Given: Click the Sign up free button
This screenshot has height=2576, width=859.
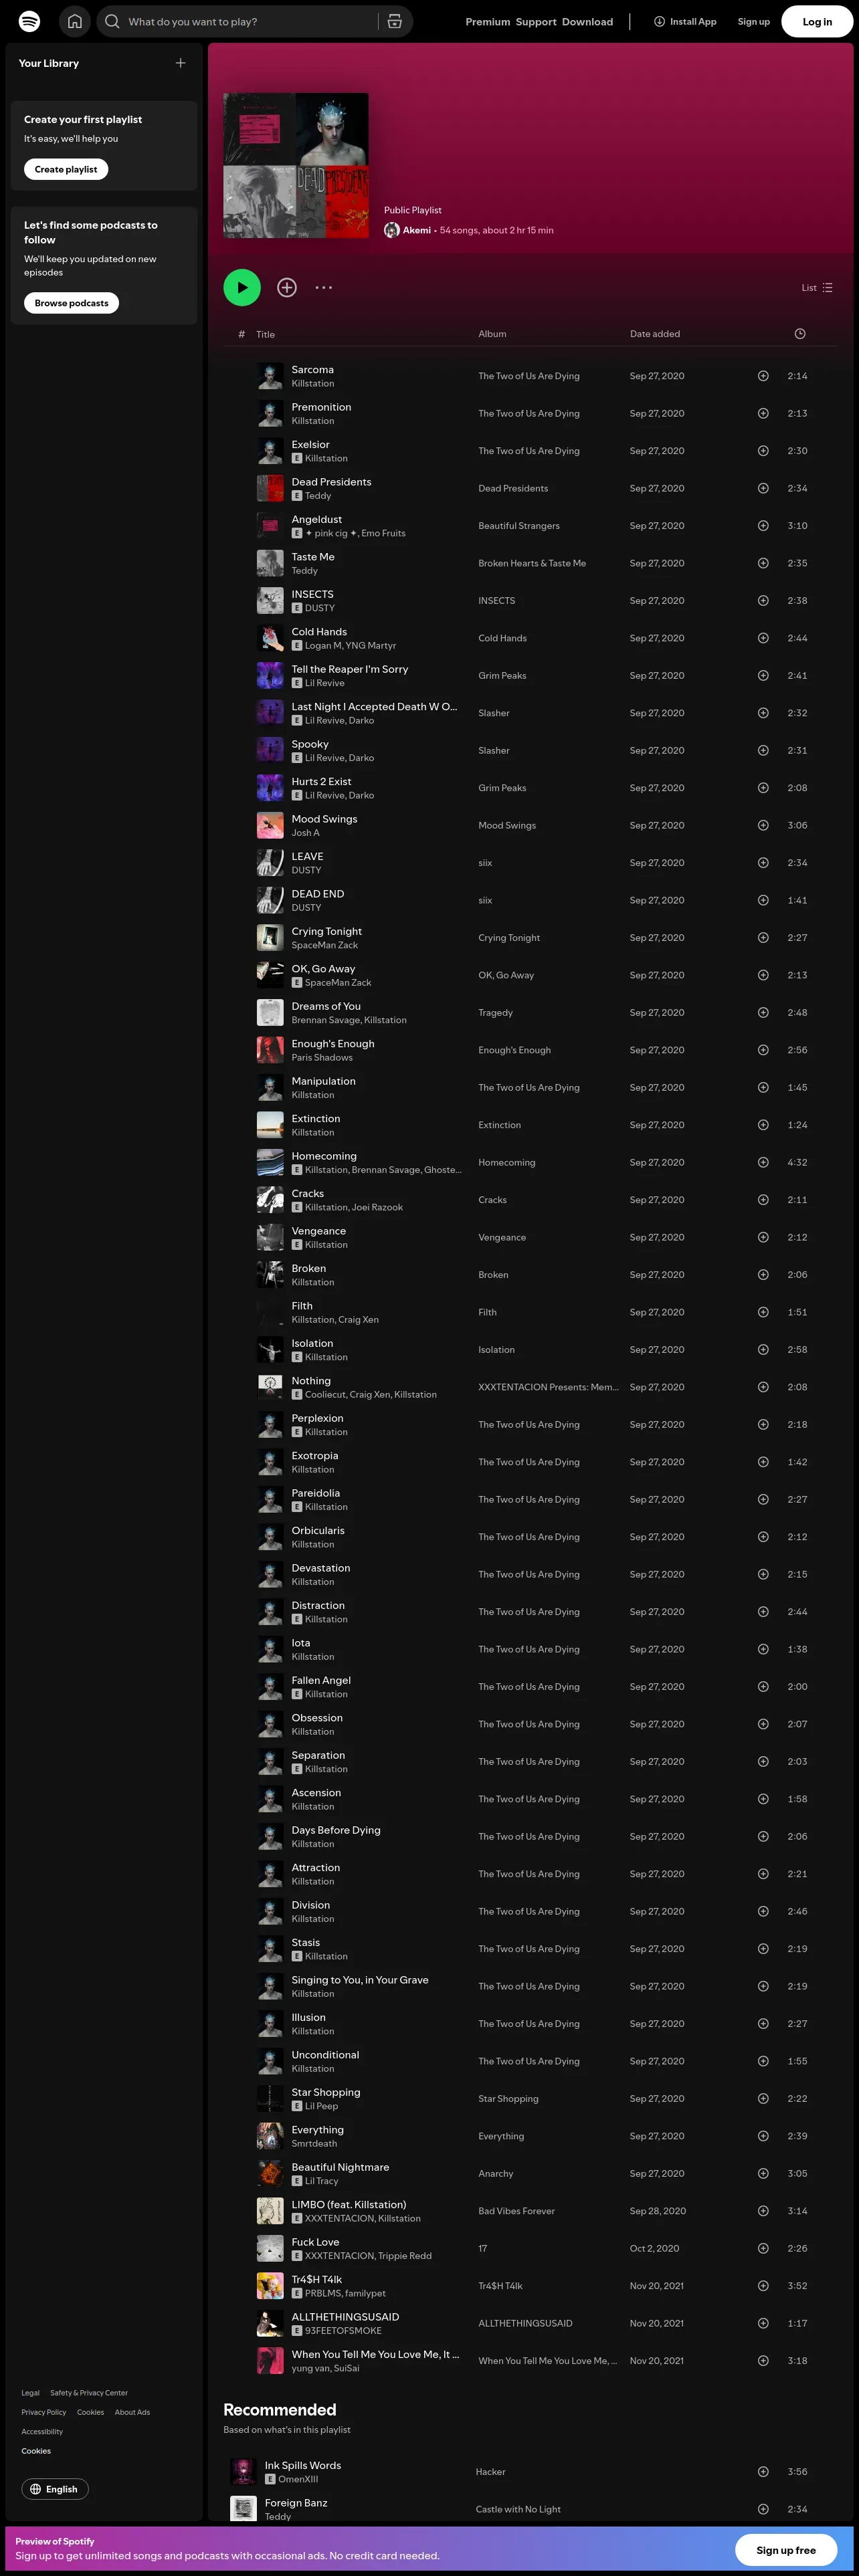Looking at the screenshot, I should point(786,2550).
